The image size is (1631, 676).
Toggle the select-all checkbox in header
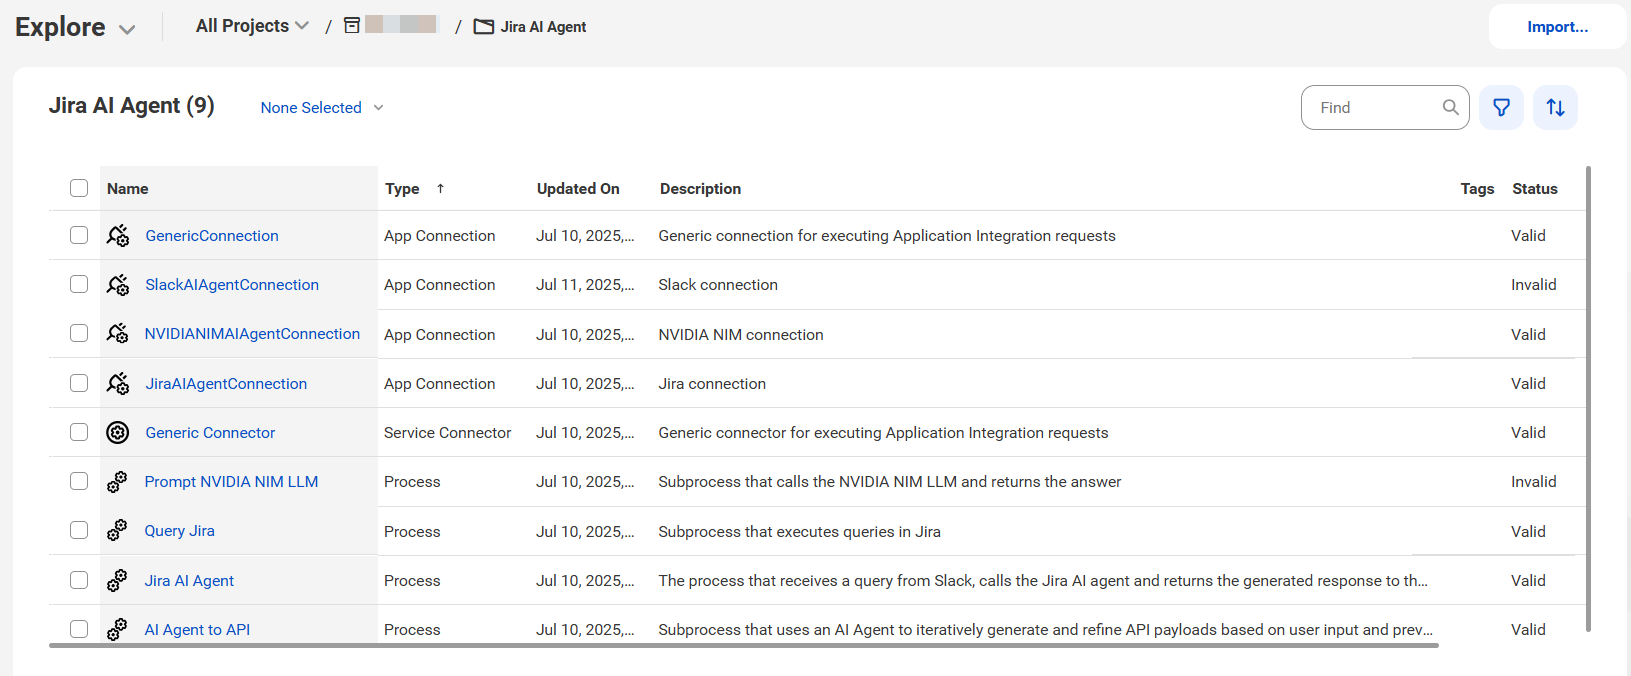pos(79,188)
